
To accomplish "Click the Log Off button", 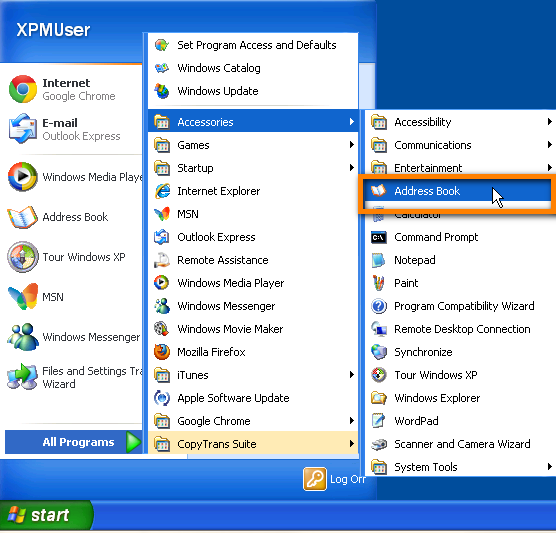I will (x=334, y=479).
